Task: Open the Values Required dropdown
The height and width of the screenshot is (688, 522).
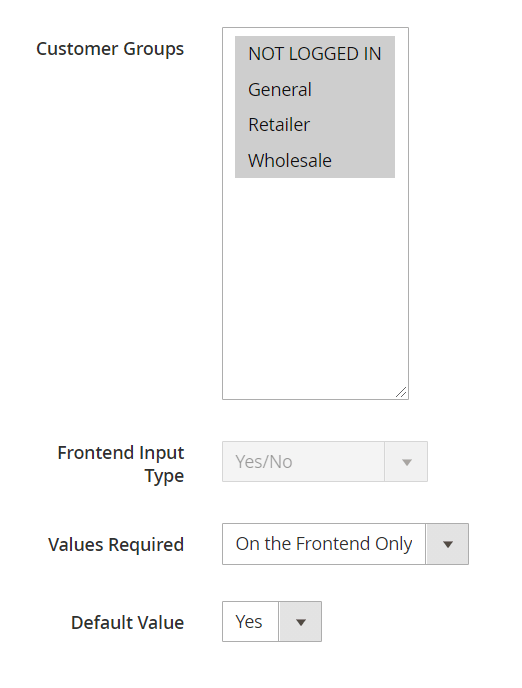Action: click(x=345, y=544)
